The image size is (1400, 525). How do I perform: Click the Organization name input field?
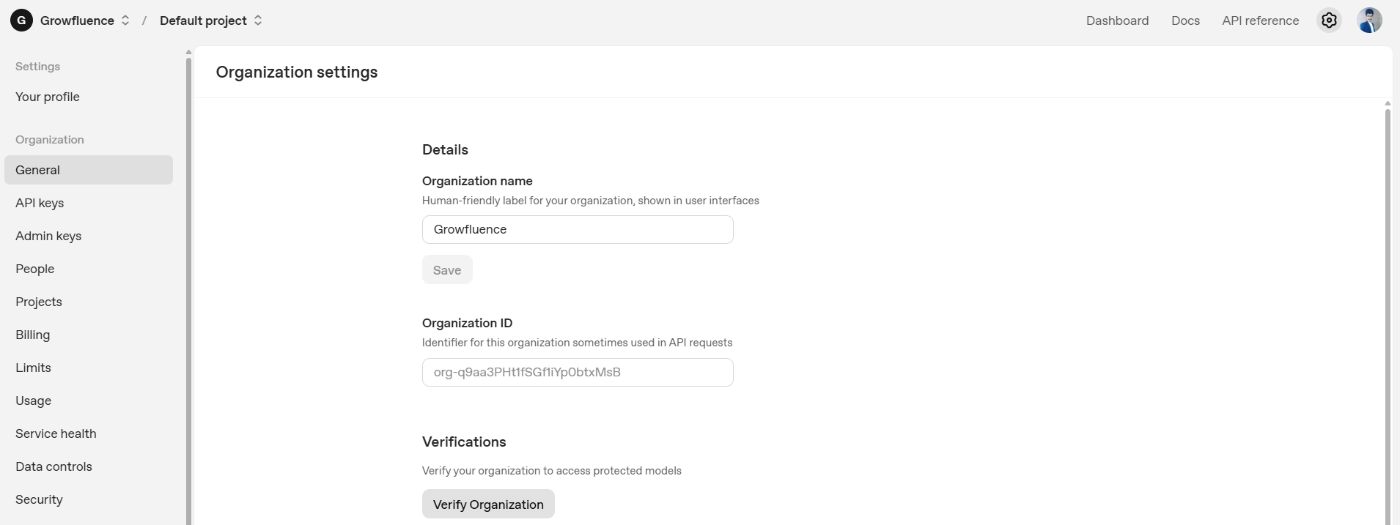coord(577,230)
